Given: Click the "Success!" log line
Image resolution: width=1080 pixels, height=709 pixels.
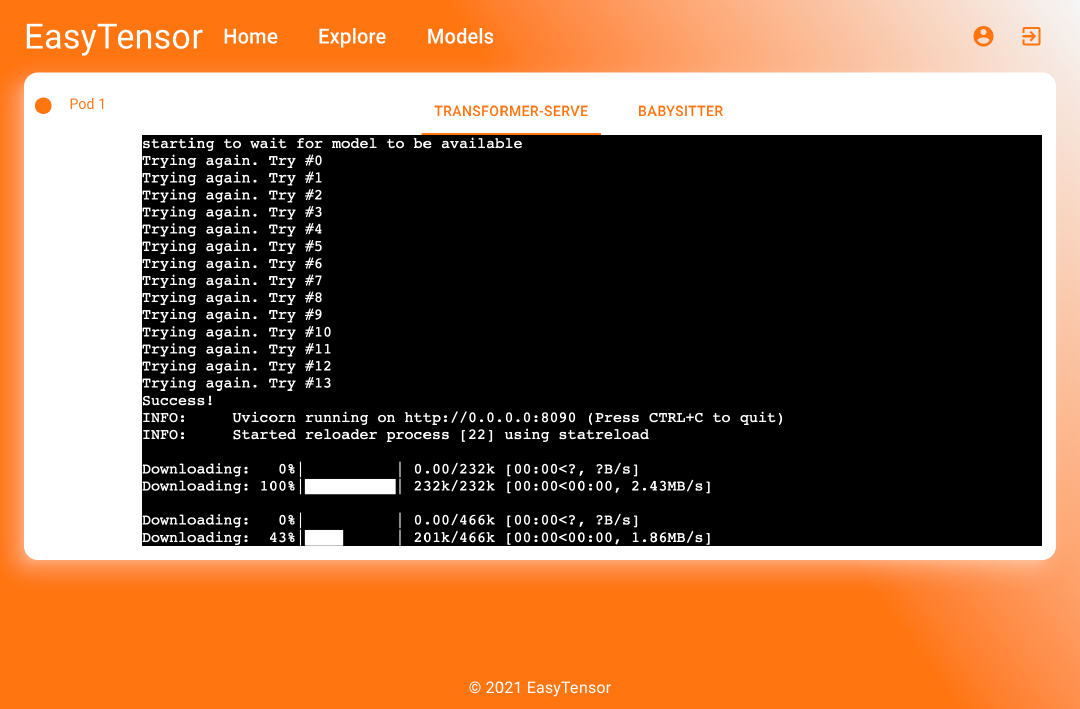Looking at the screenshot, I should click(178, 401).
